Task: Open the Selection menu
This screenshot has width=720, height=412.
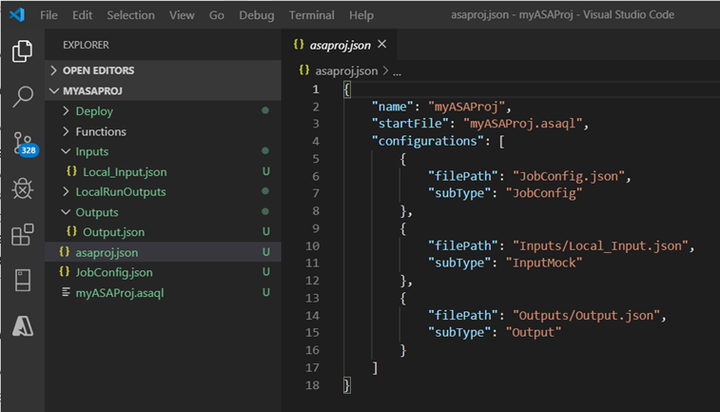Action: coord(131,15)
